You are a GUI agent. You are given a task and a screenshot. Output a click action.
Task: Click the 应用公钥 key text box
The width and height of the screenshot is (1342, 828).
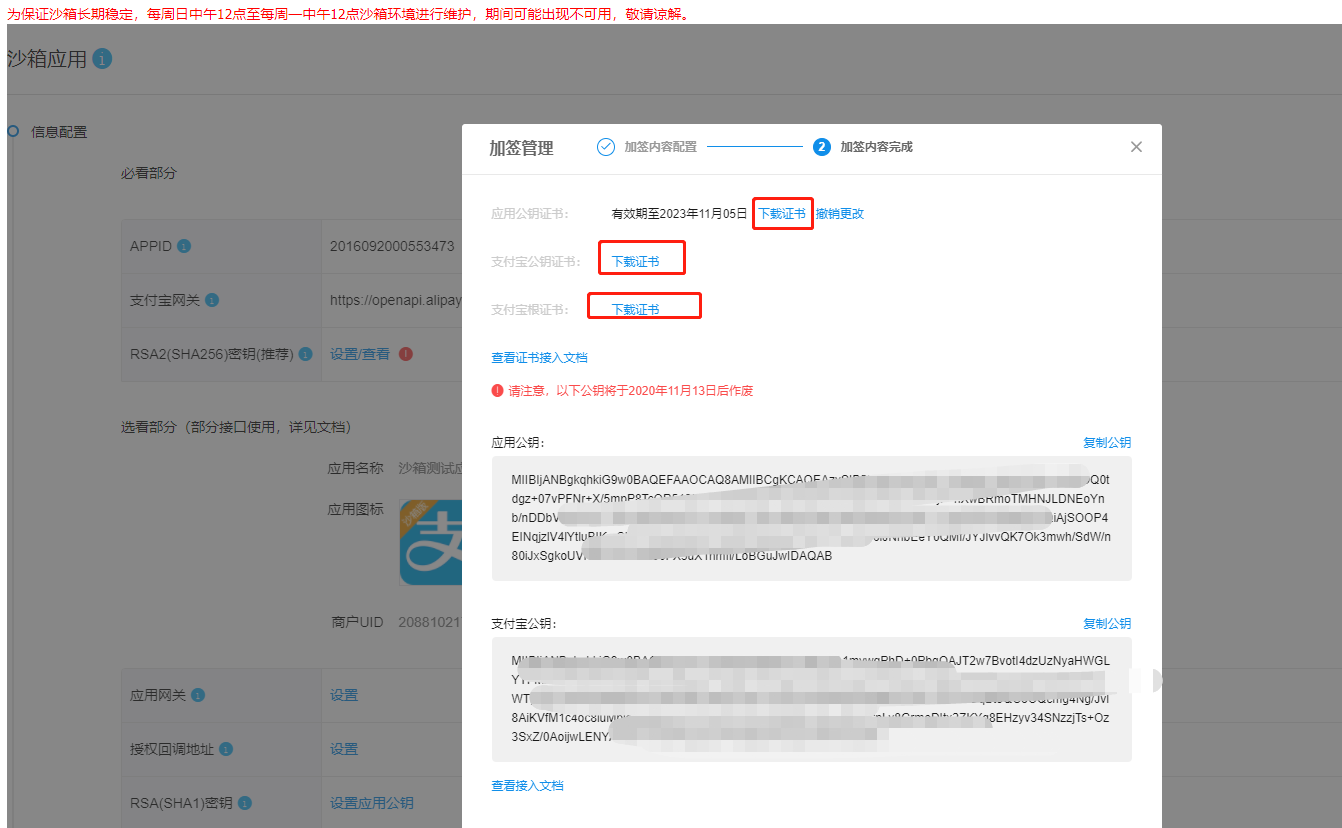pyautogui.click(x=811, y=518)
